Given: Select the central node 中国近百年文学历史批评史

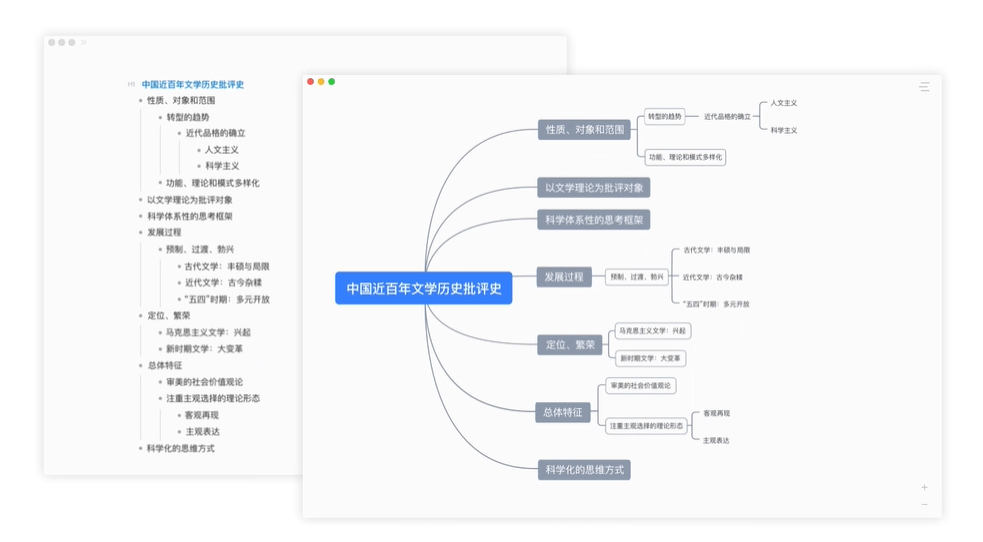Looking at the screenshot, I should click(424, 288).
